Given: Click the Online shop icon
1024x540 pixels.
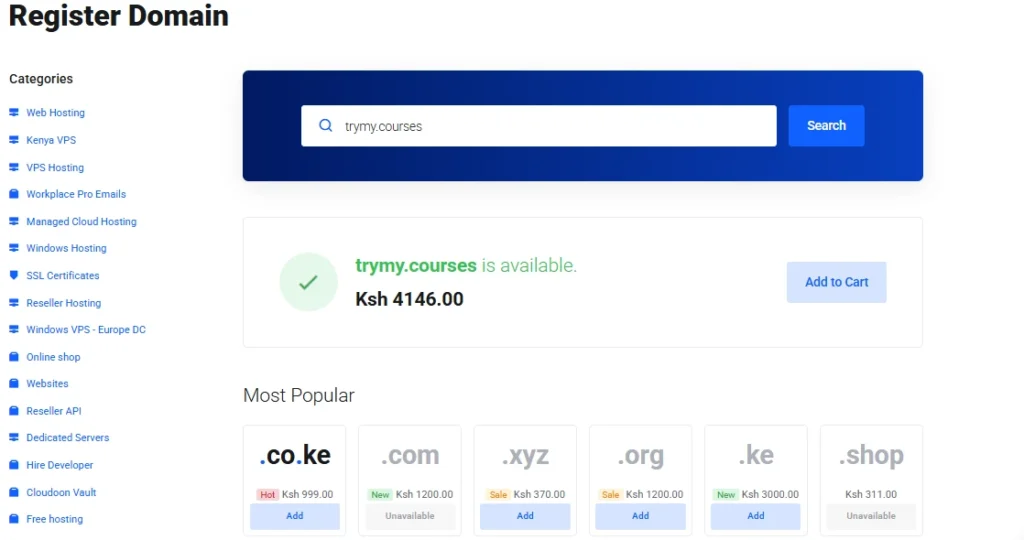Looking at the screenshot, I should (x=14, y=357).
